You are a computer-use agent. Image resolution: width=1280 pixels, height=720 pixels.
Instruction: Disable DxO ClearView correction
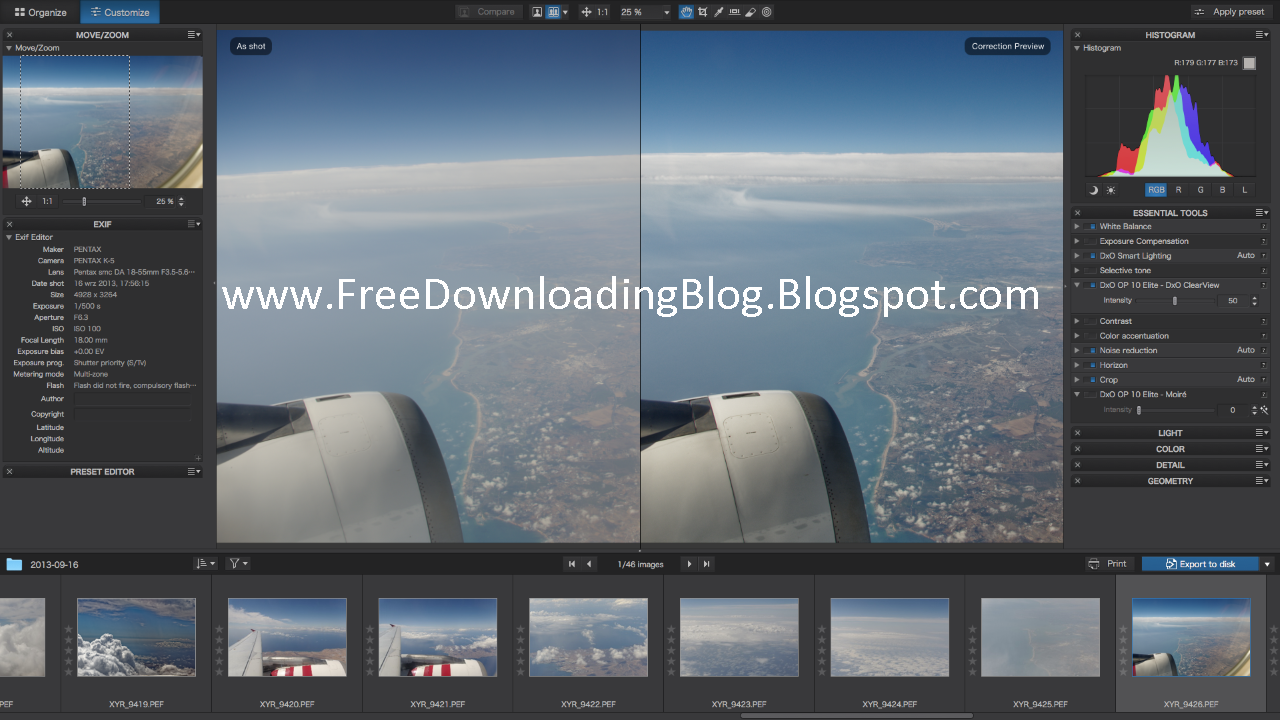tap(1091, 285)
